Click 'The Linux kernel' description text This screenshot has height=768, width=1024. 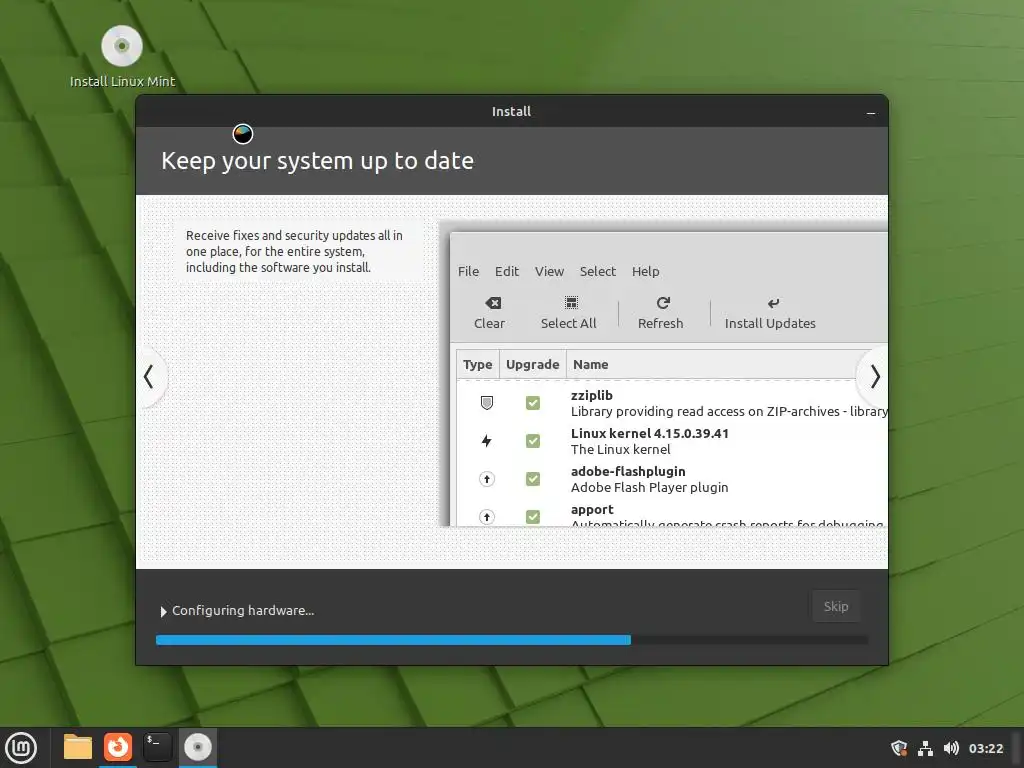[620, 449]
